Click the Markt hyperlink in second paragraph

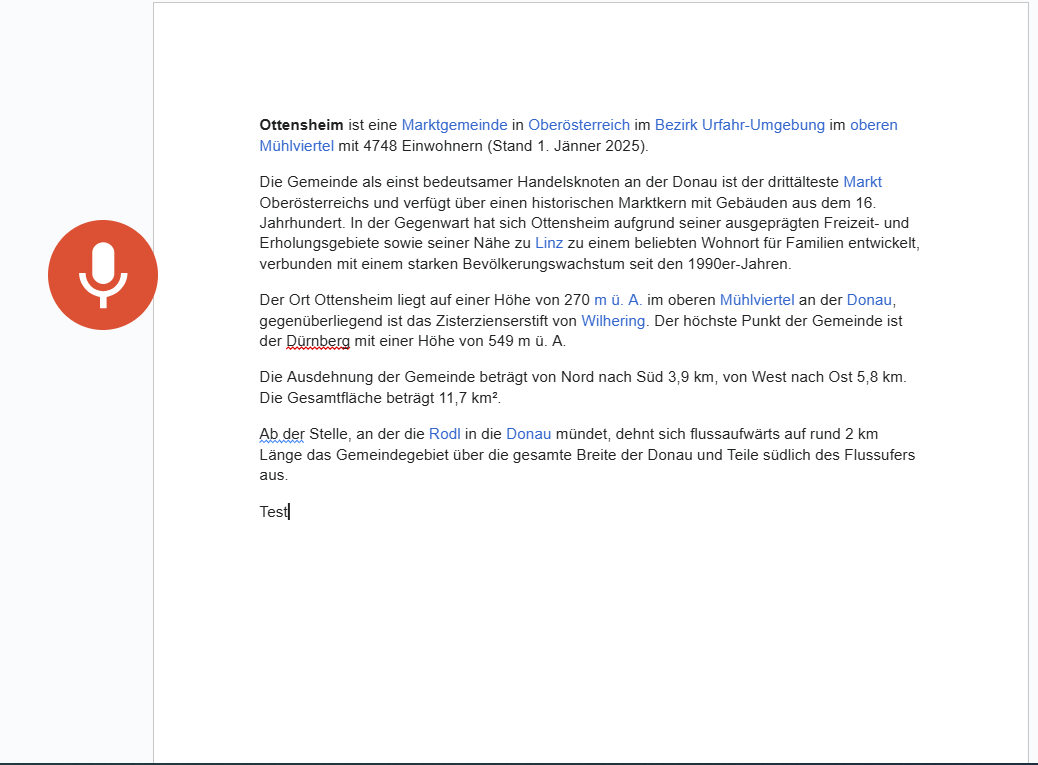click(x=862, y=182)
